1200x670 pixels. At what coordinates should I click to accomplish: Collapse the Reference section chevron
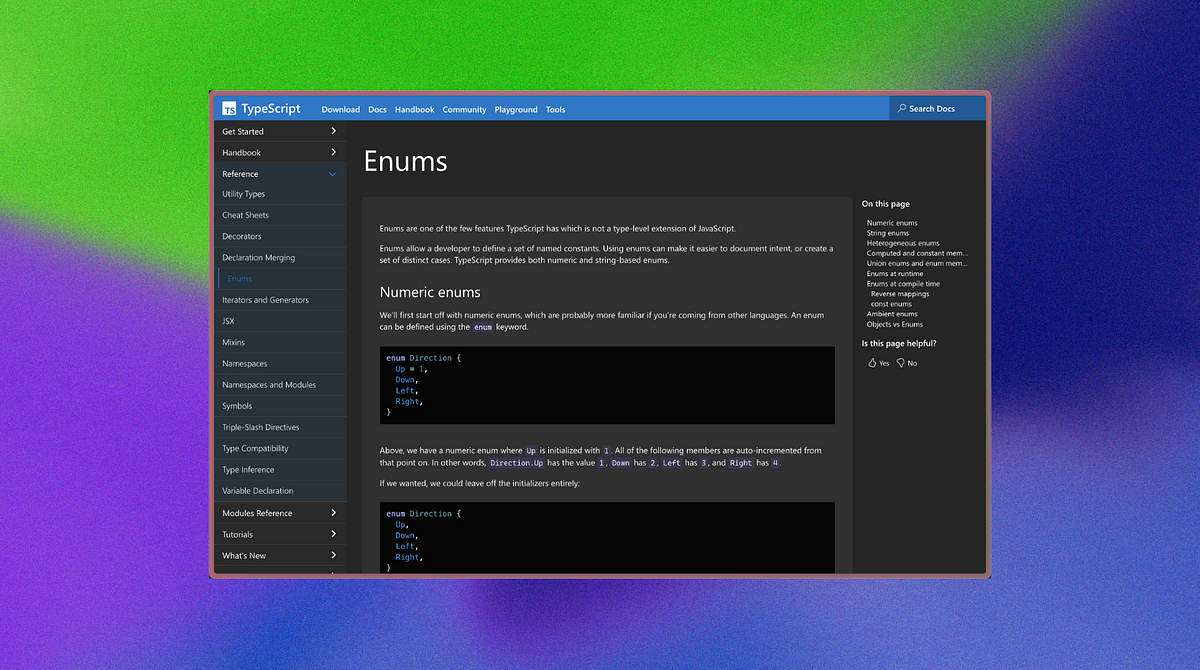tap(333, 174)
